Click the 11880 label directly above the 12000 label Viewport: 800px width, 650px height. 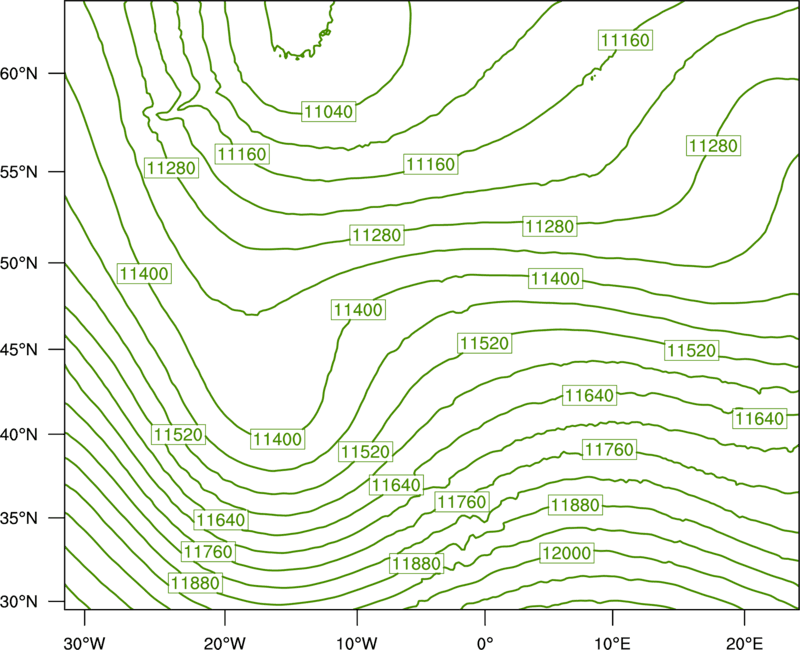pos(574,505)
